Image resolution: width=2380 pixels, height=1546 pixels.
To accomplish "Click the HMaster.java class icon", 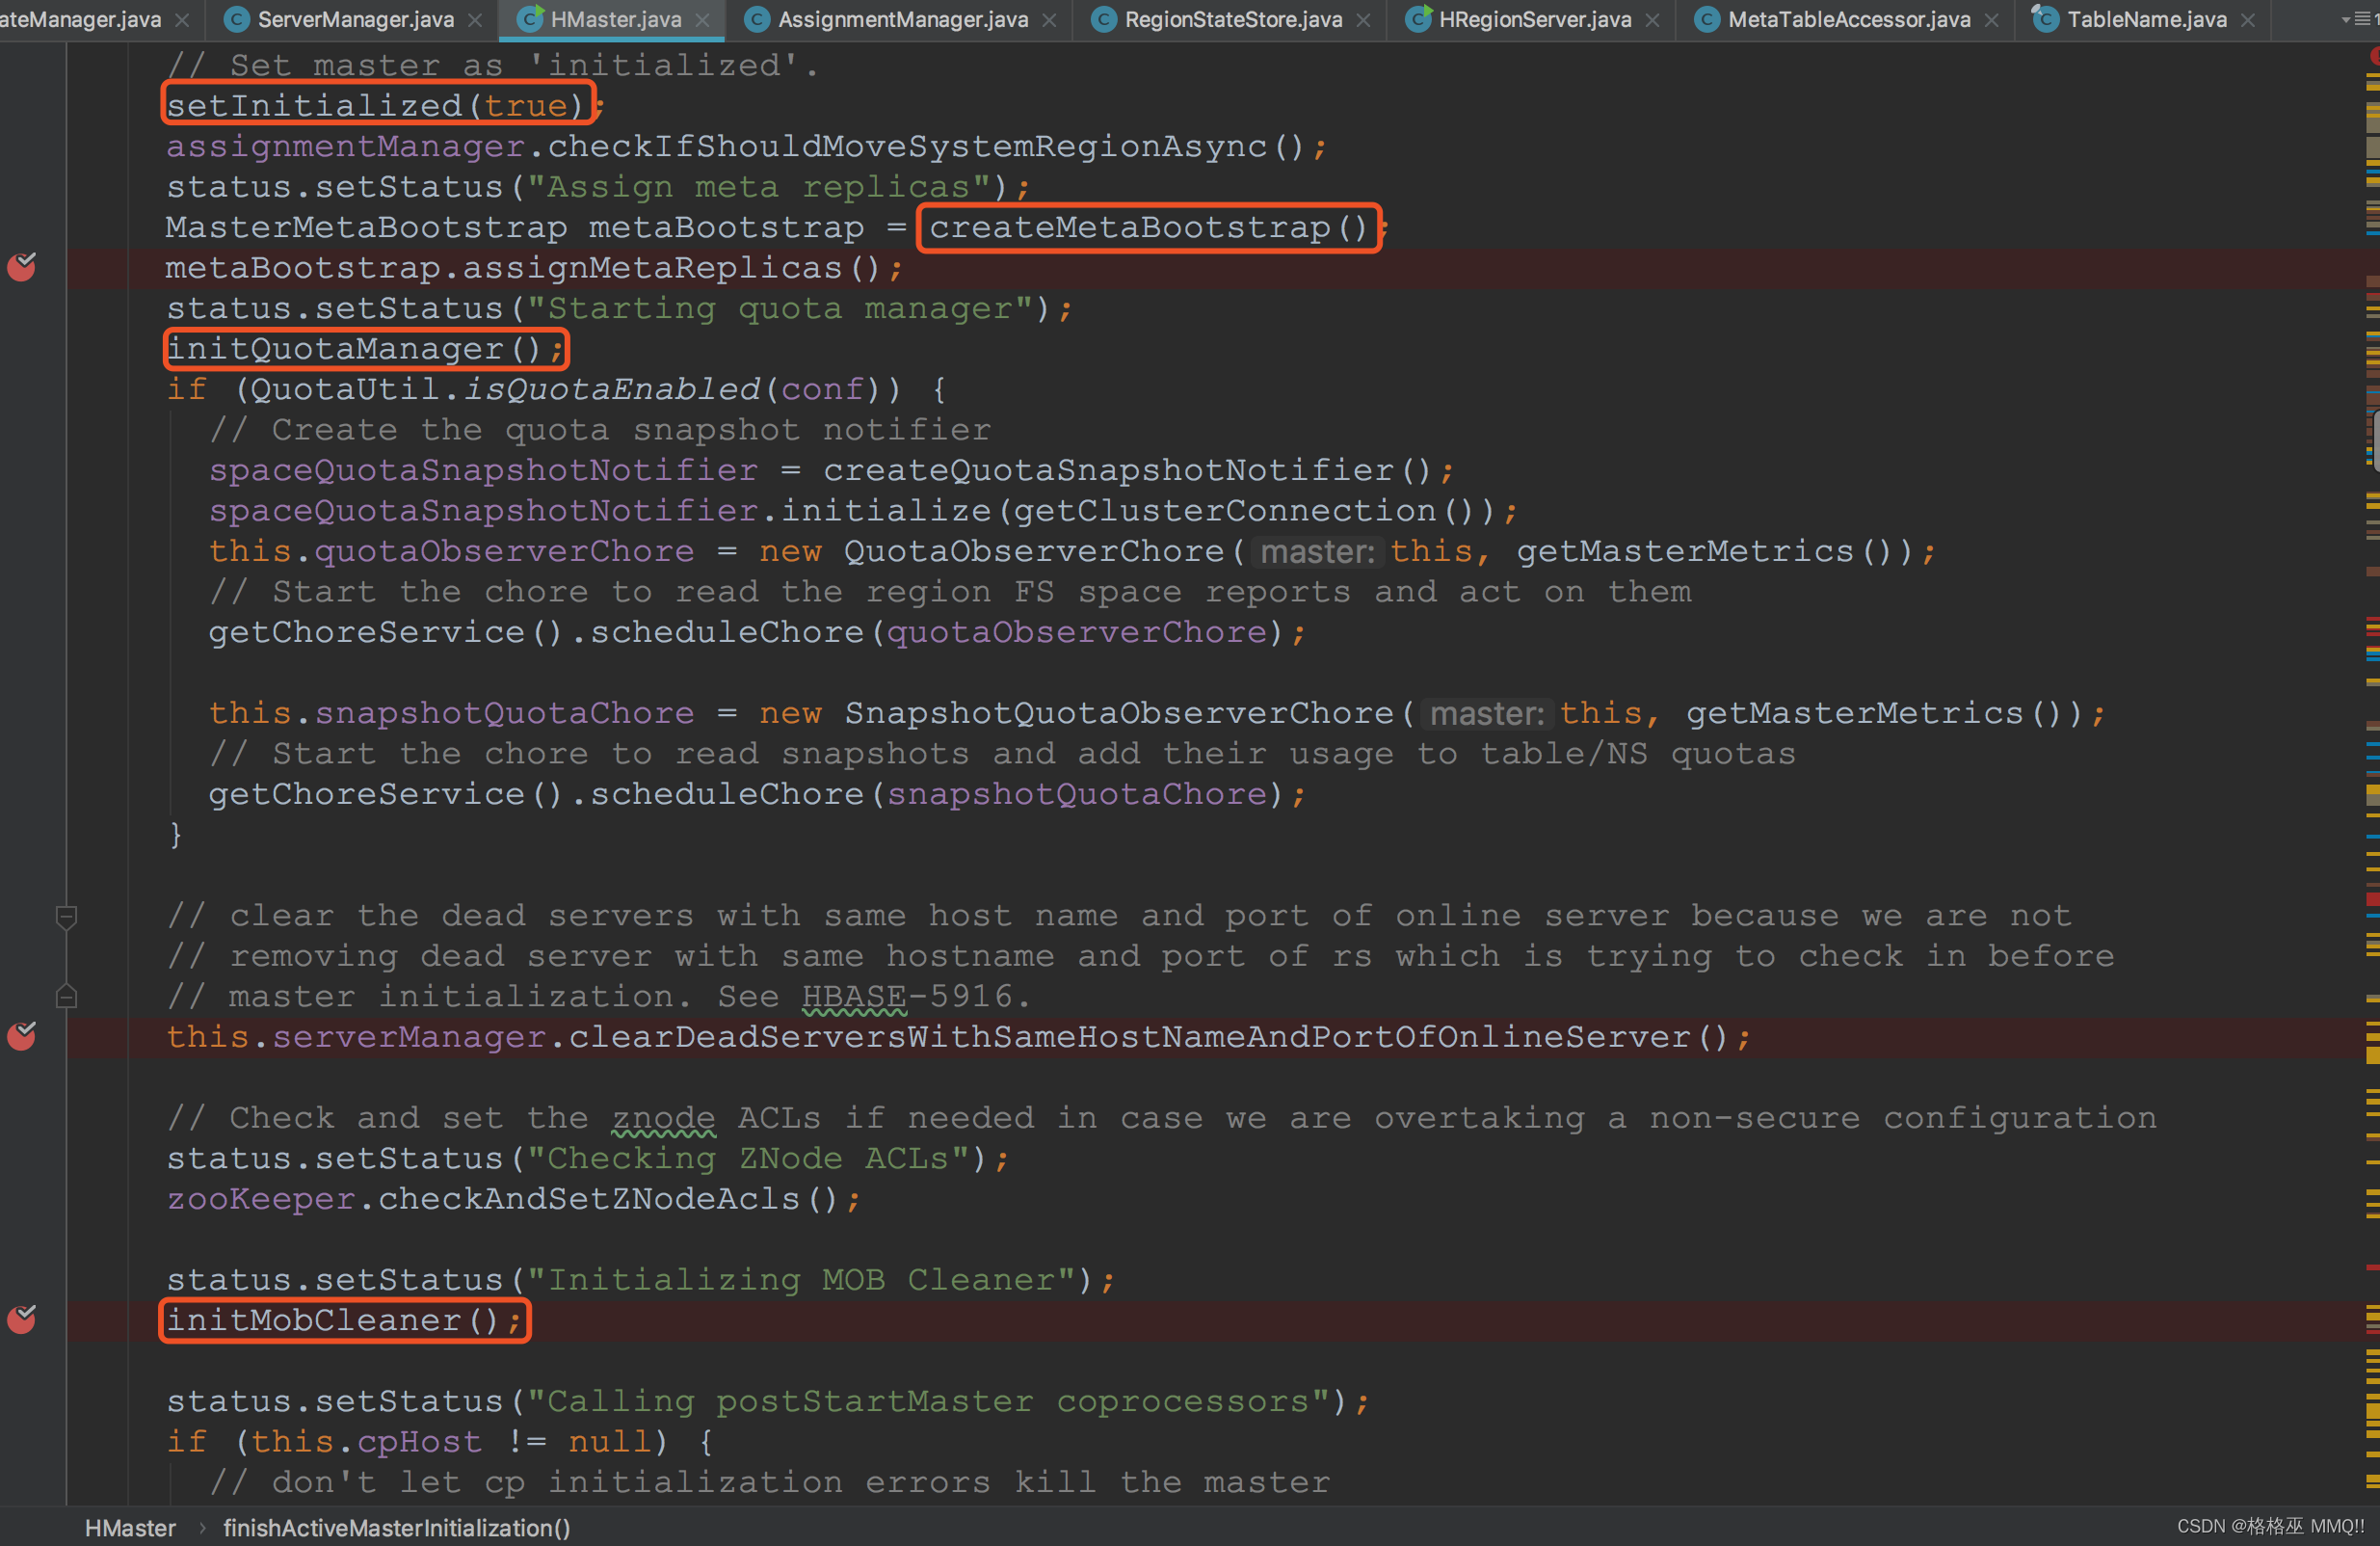I will point(530,19).
